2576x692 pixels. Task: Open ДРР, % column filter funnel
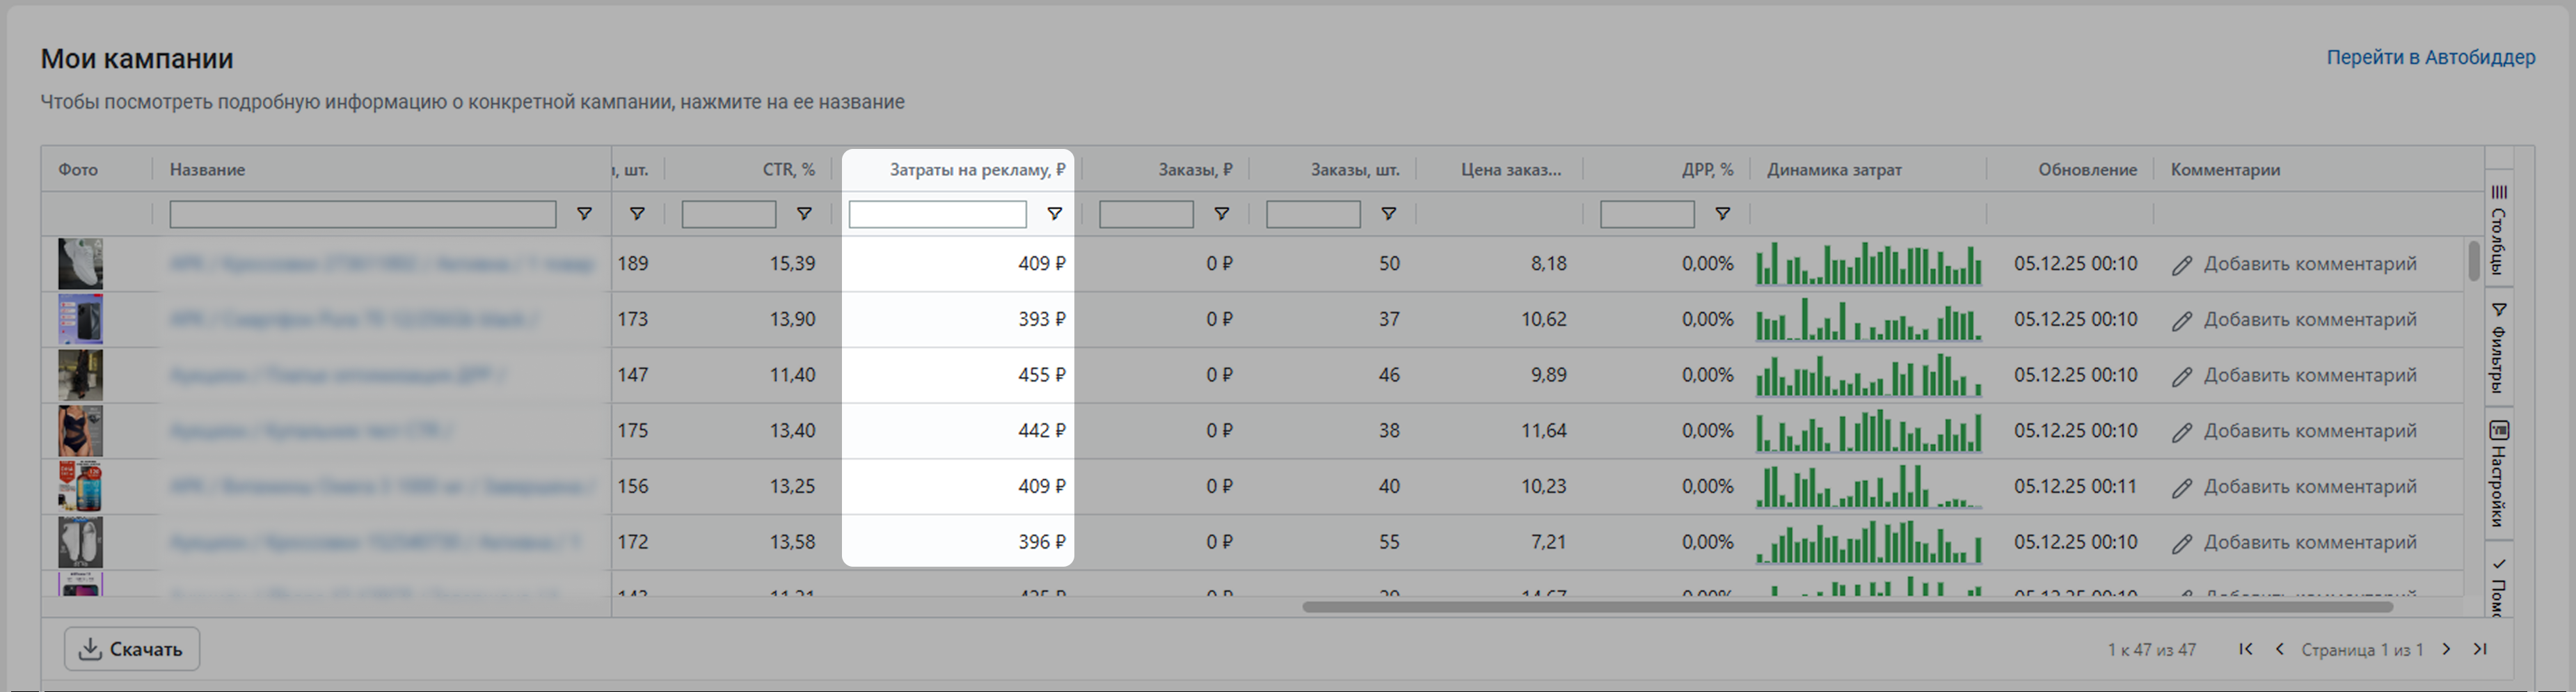[x=1722, y=214]
